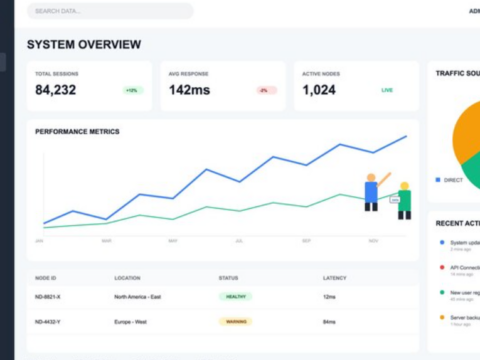Click the red -2% badge
480x360 pixels.
(x=266, y=90)
